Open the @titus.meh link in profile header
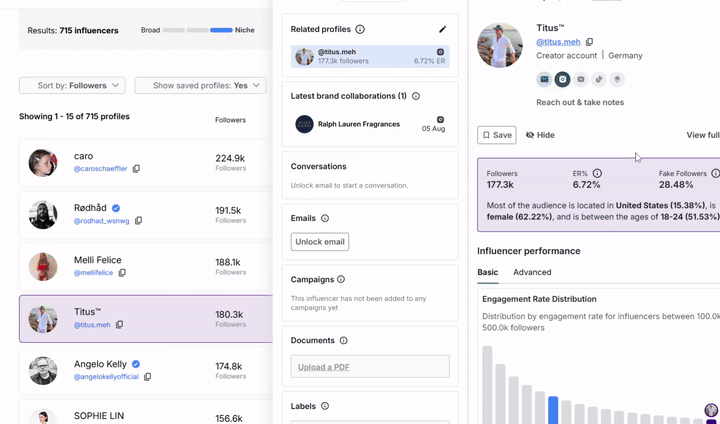This screenshot has height=424, width=720. coord(558,42)
